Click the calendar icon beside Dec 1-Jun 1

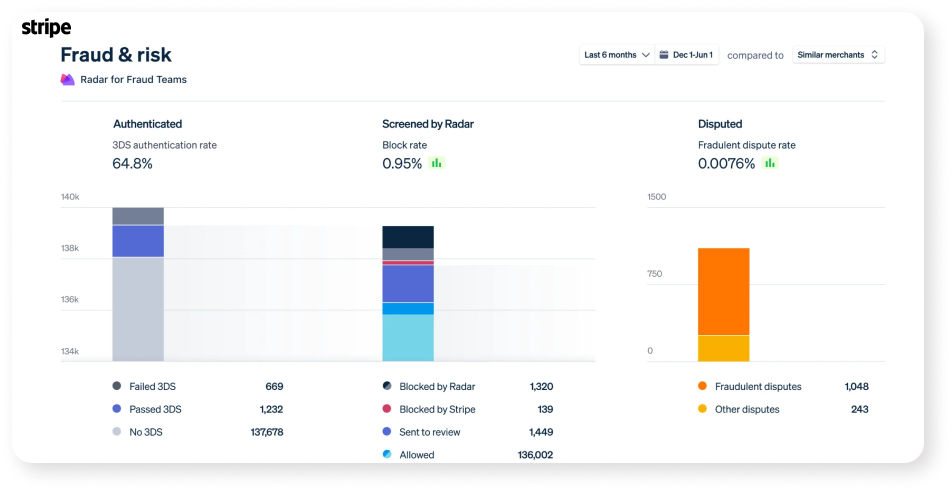pos(664,55)
